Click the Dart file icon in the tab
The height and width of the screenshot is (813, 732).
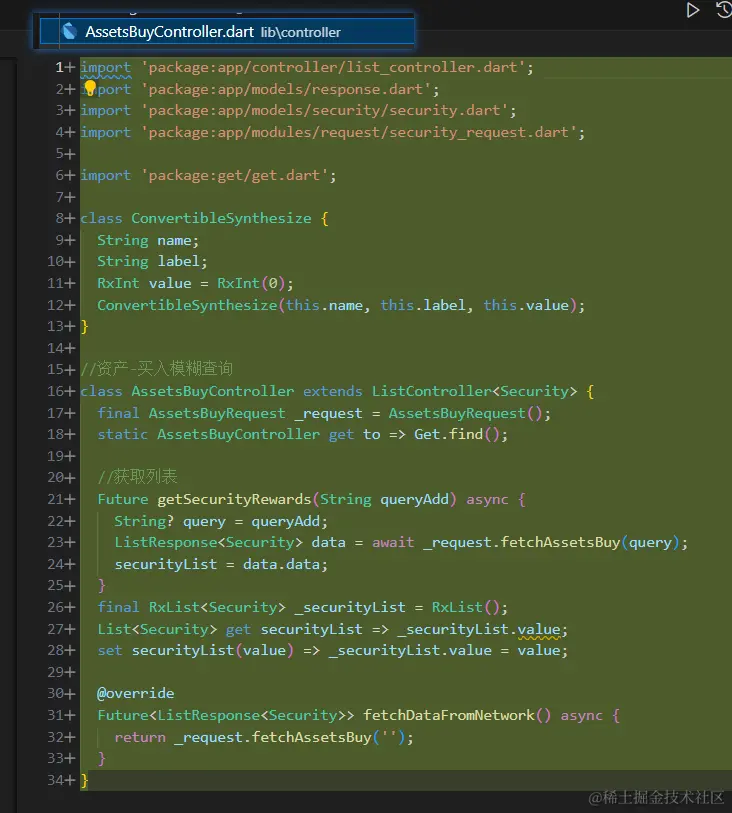click(69, 32)
